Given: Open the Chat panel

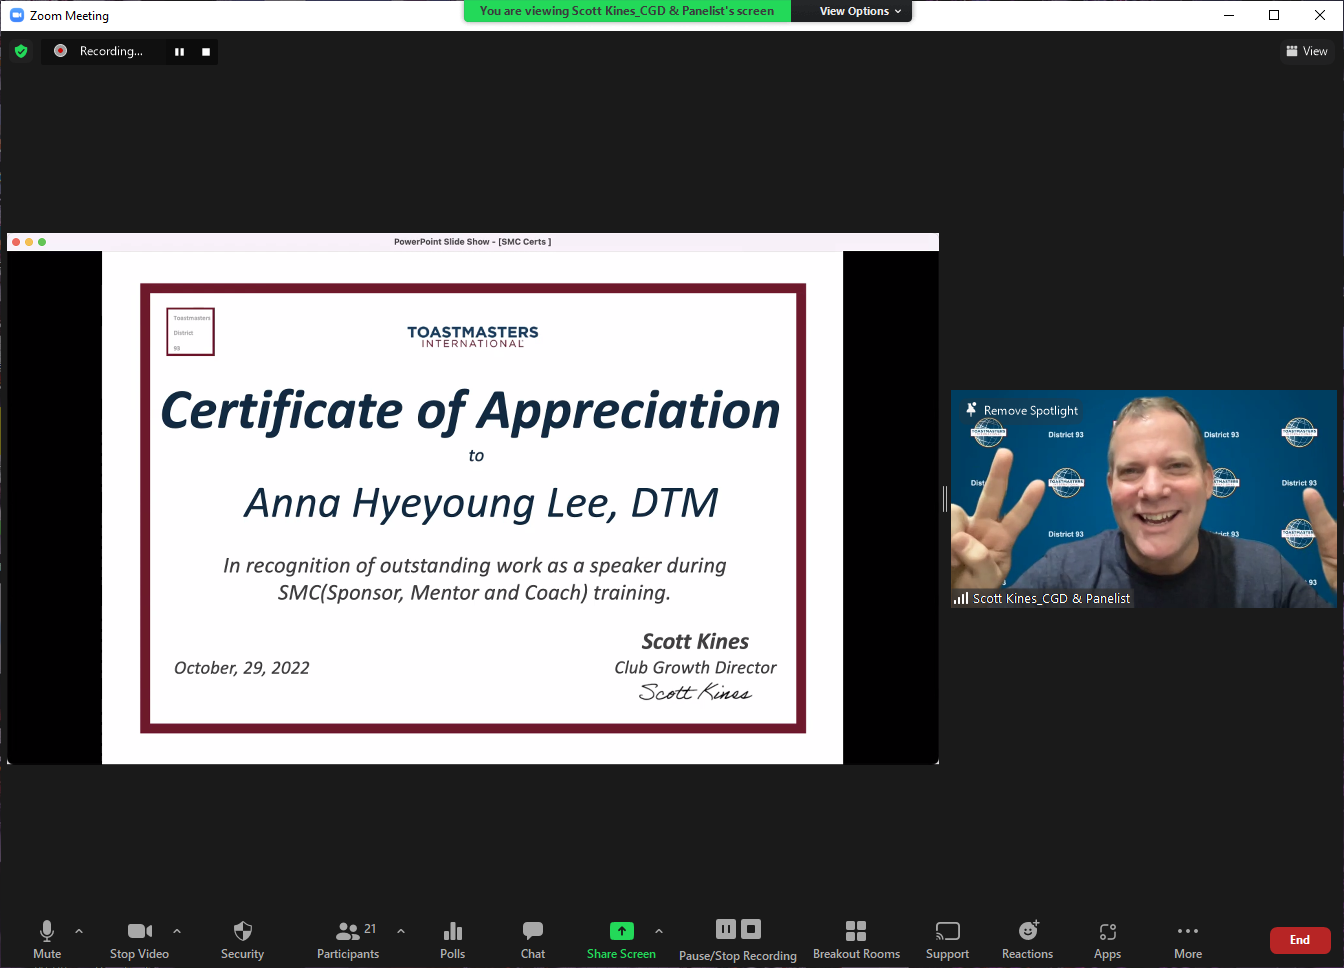Looking at the screenshot, I should (x=533, y=939).
